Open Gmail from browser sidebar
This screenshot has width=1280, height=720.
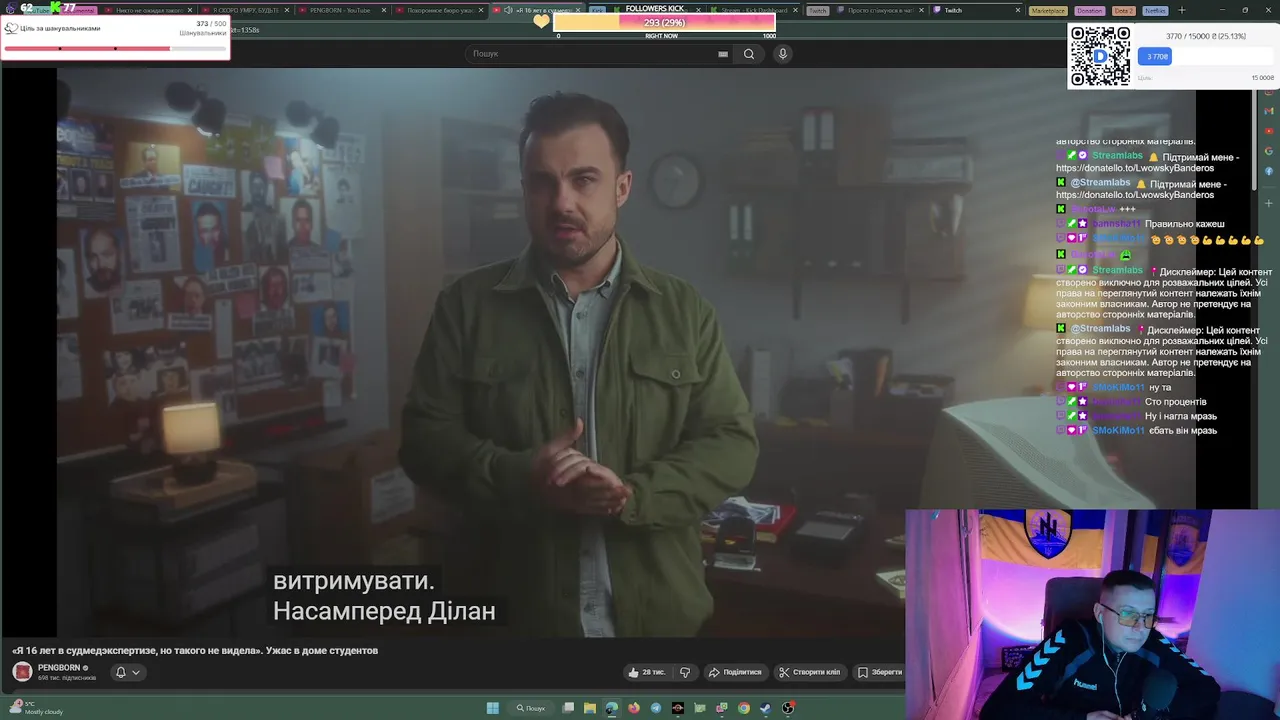[1269, 110]
